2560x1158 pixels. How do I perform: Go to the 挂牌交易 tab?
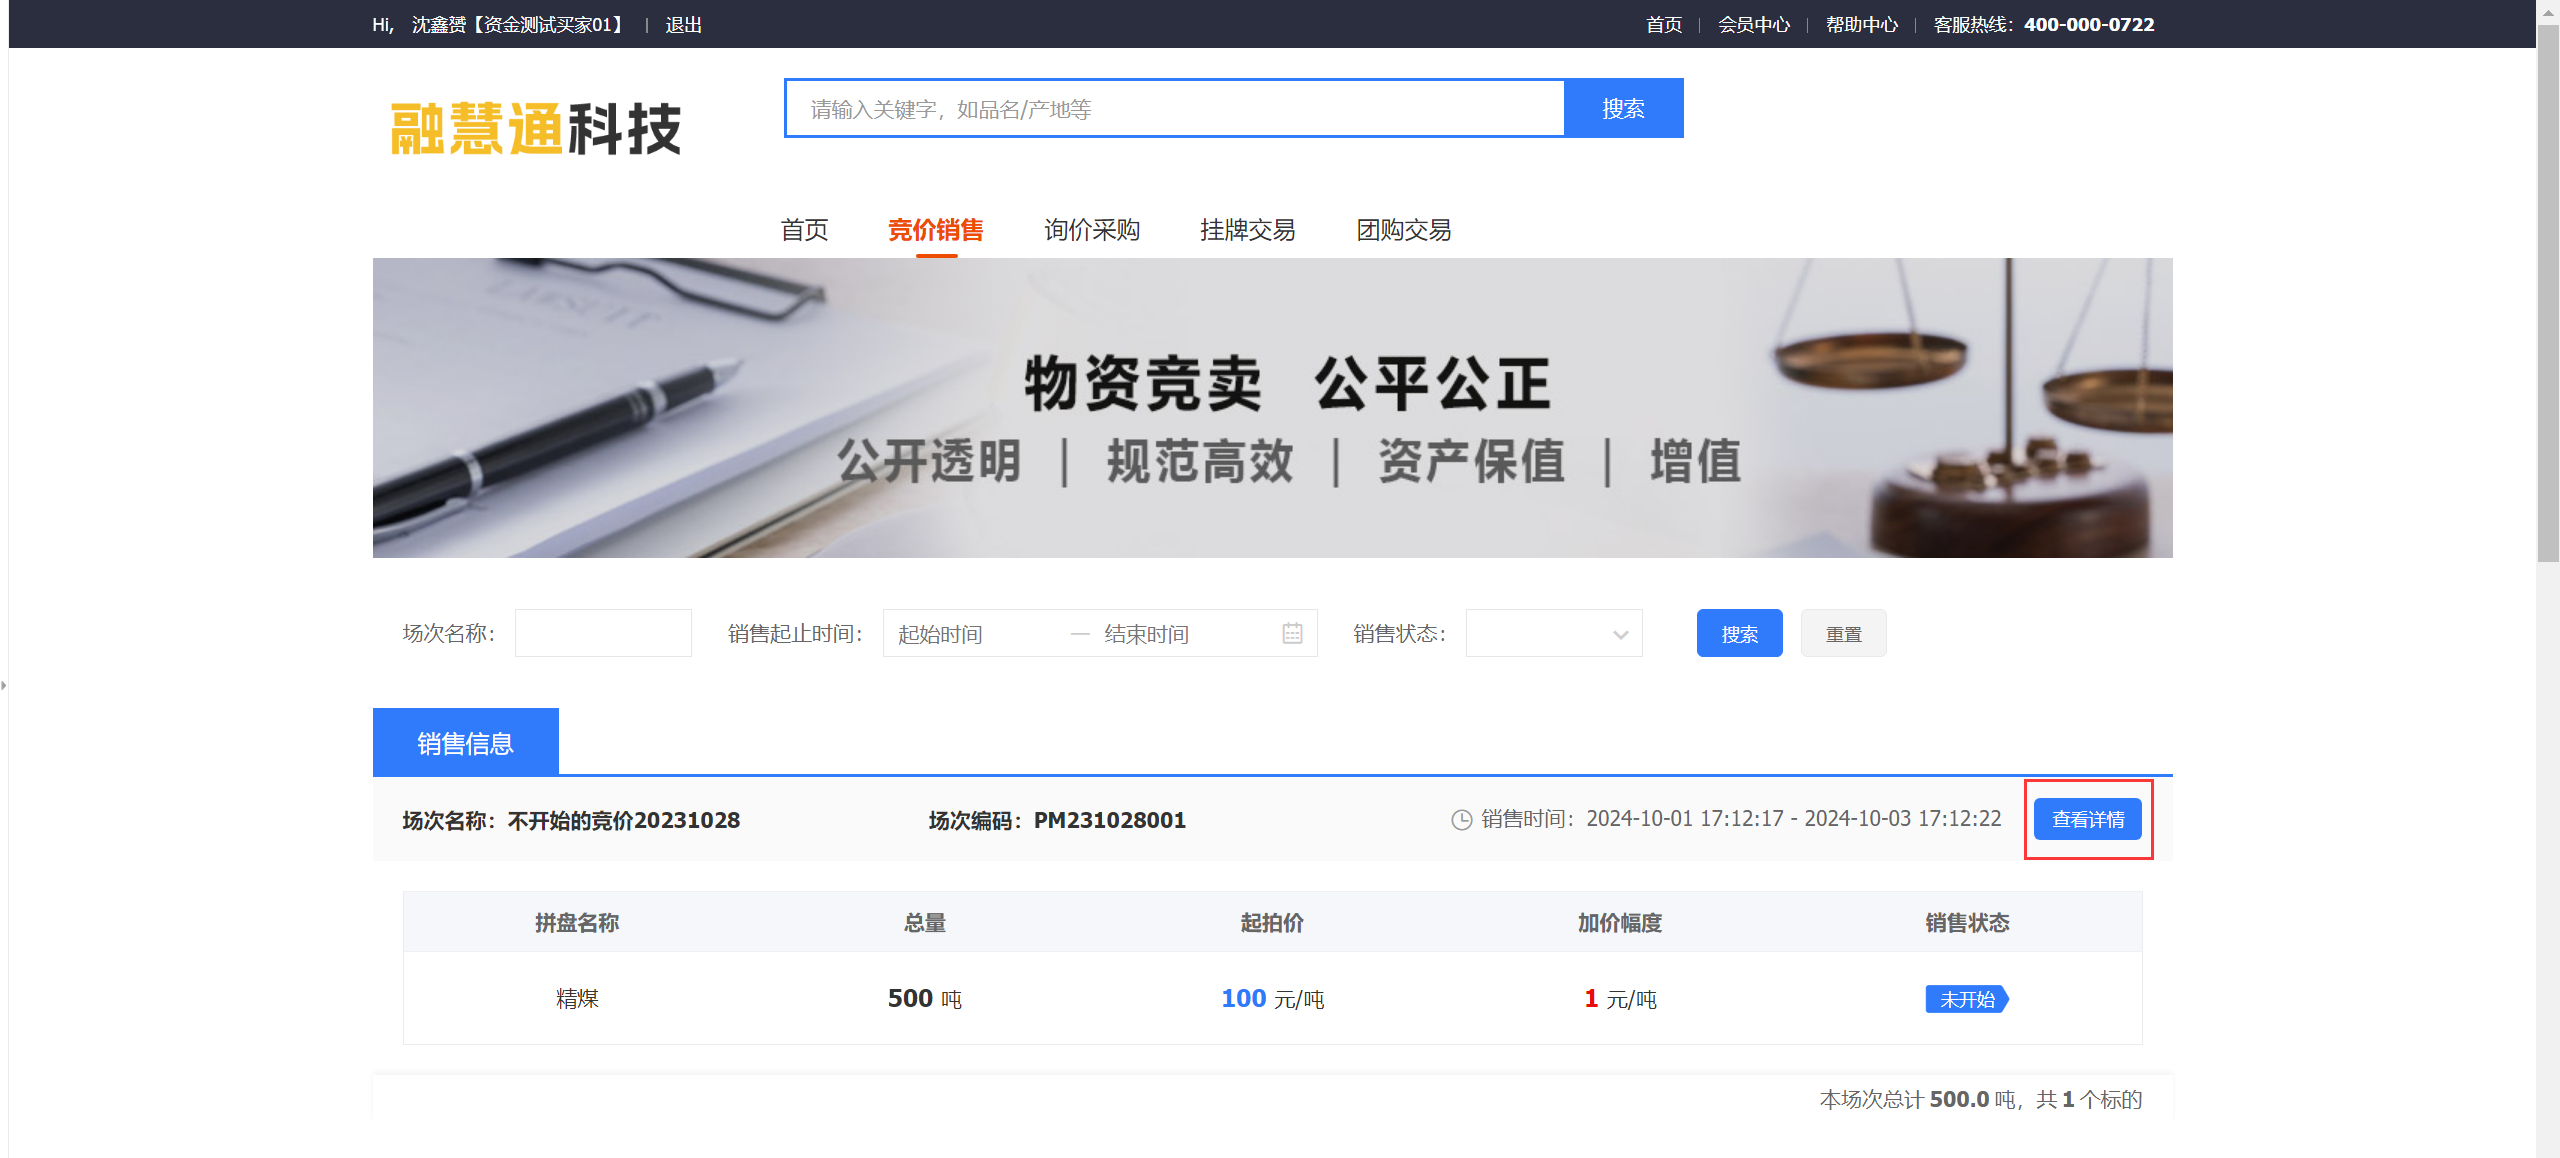(x=1248, y=230)
